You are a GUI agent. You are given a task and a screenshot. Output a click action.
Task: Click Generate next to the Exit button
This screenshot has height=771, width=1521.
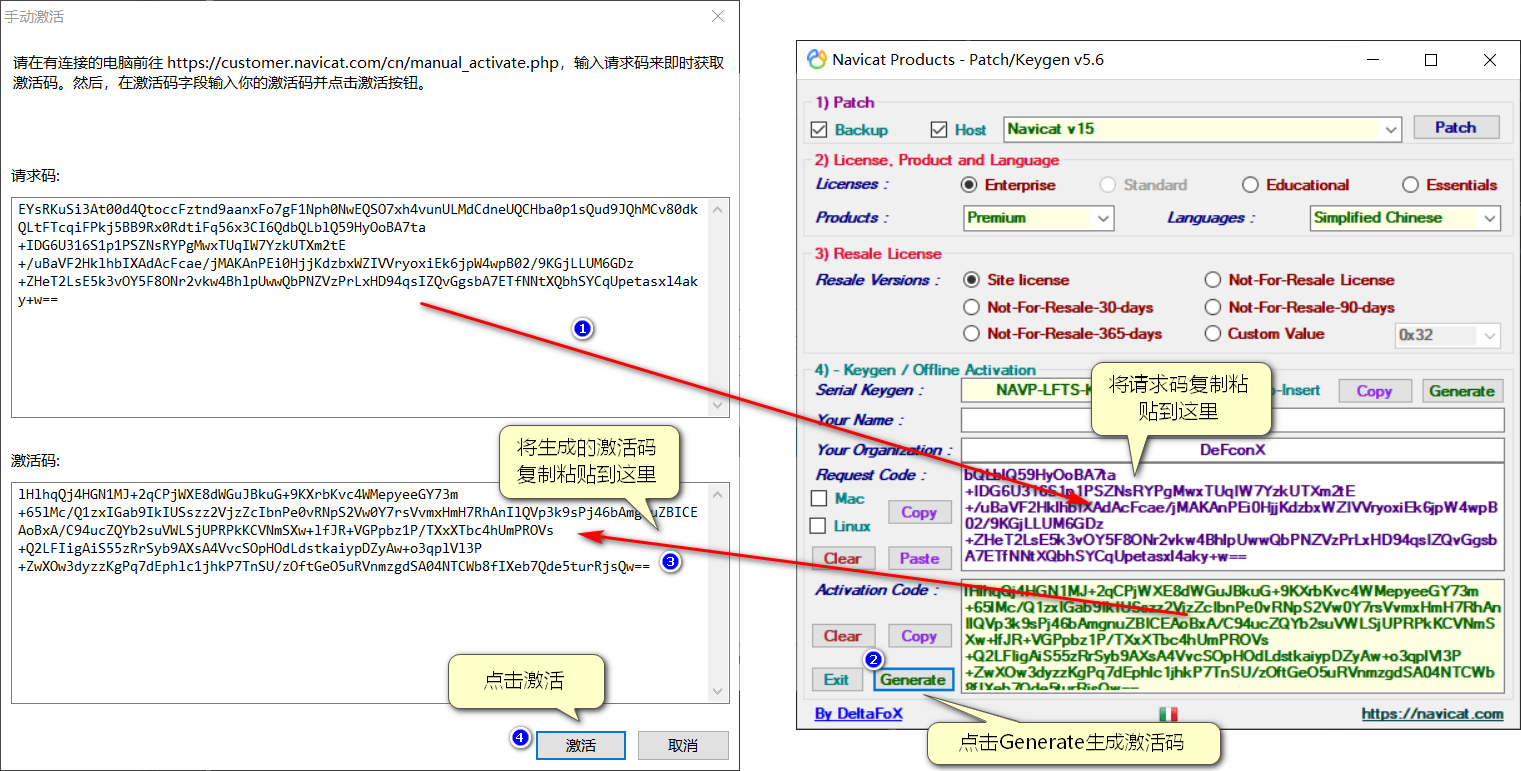(x=913, y=680)
